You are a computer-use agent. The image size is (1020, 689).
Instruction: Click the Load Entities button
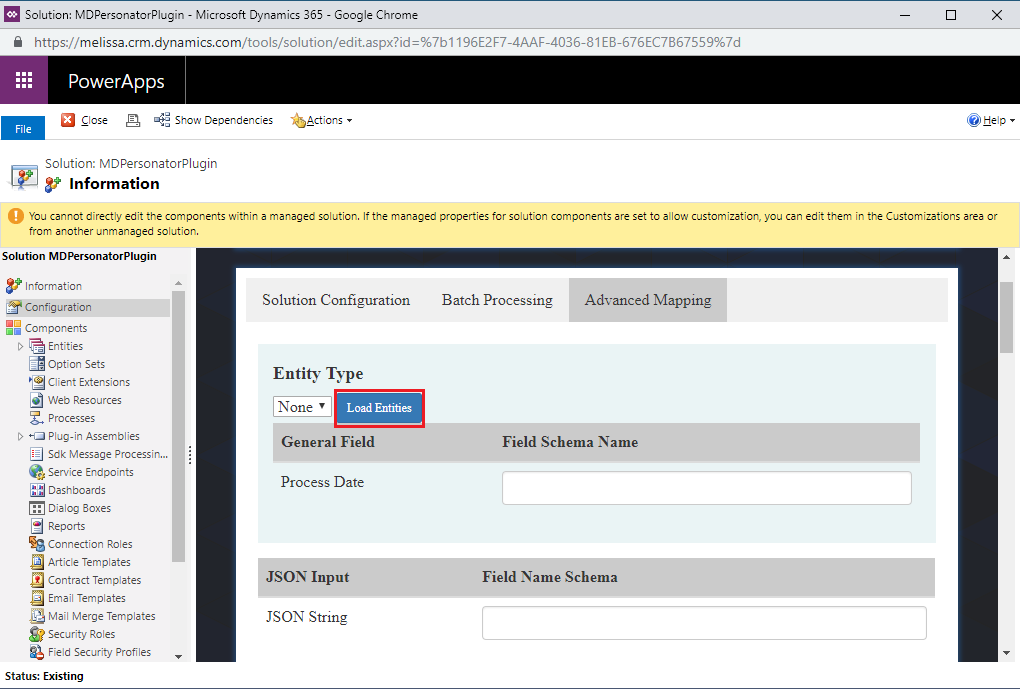pyautogui.click(x=379, y=408)
